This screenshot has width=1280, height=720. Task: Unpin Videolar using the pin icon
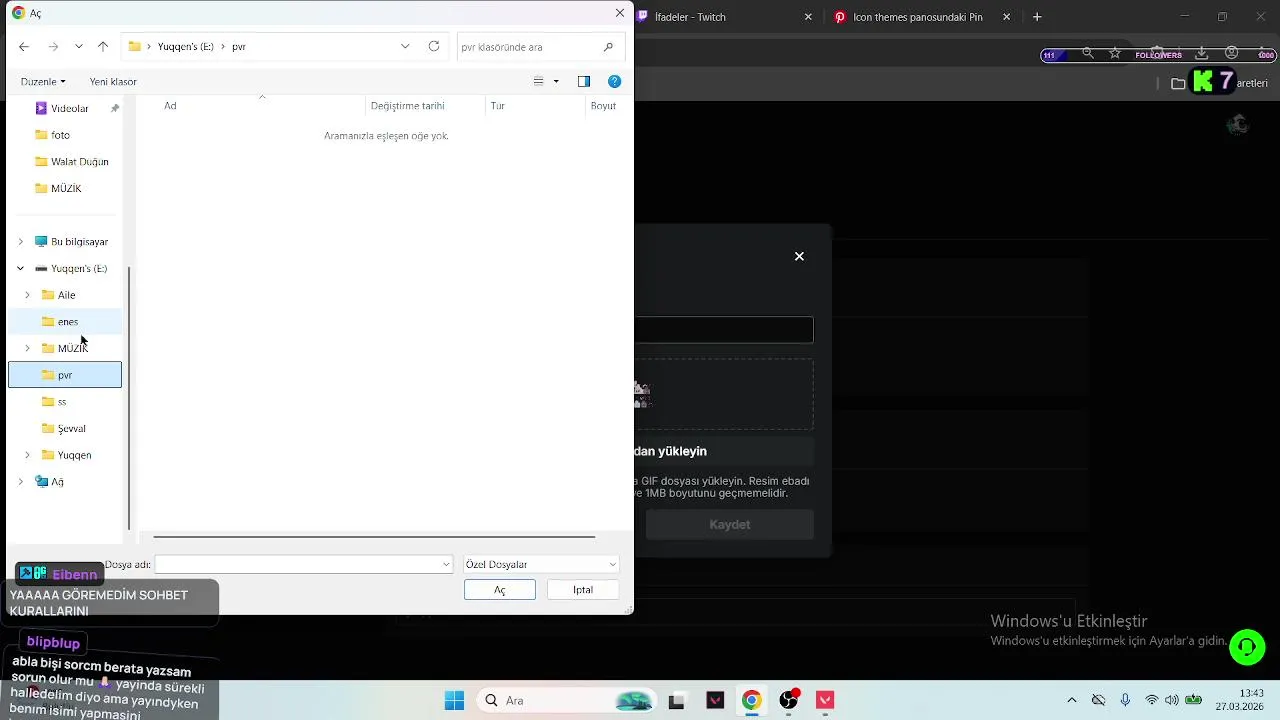(115, 108)
